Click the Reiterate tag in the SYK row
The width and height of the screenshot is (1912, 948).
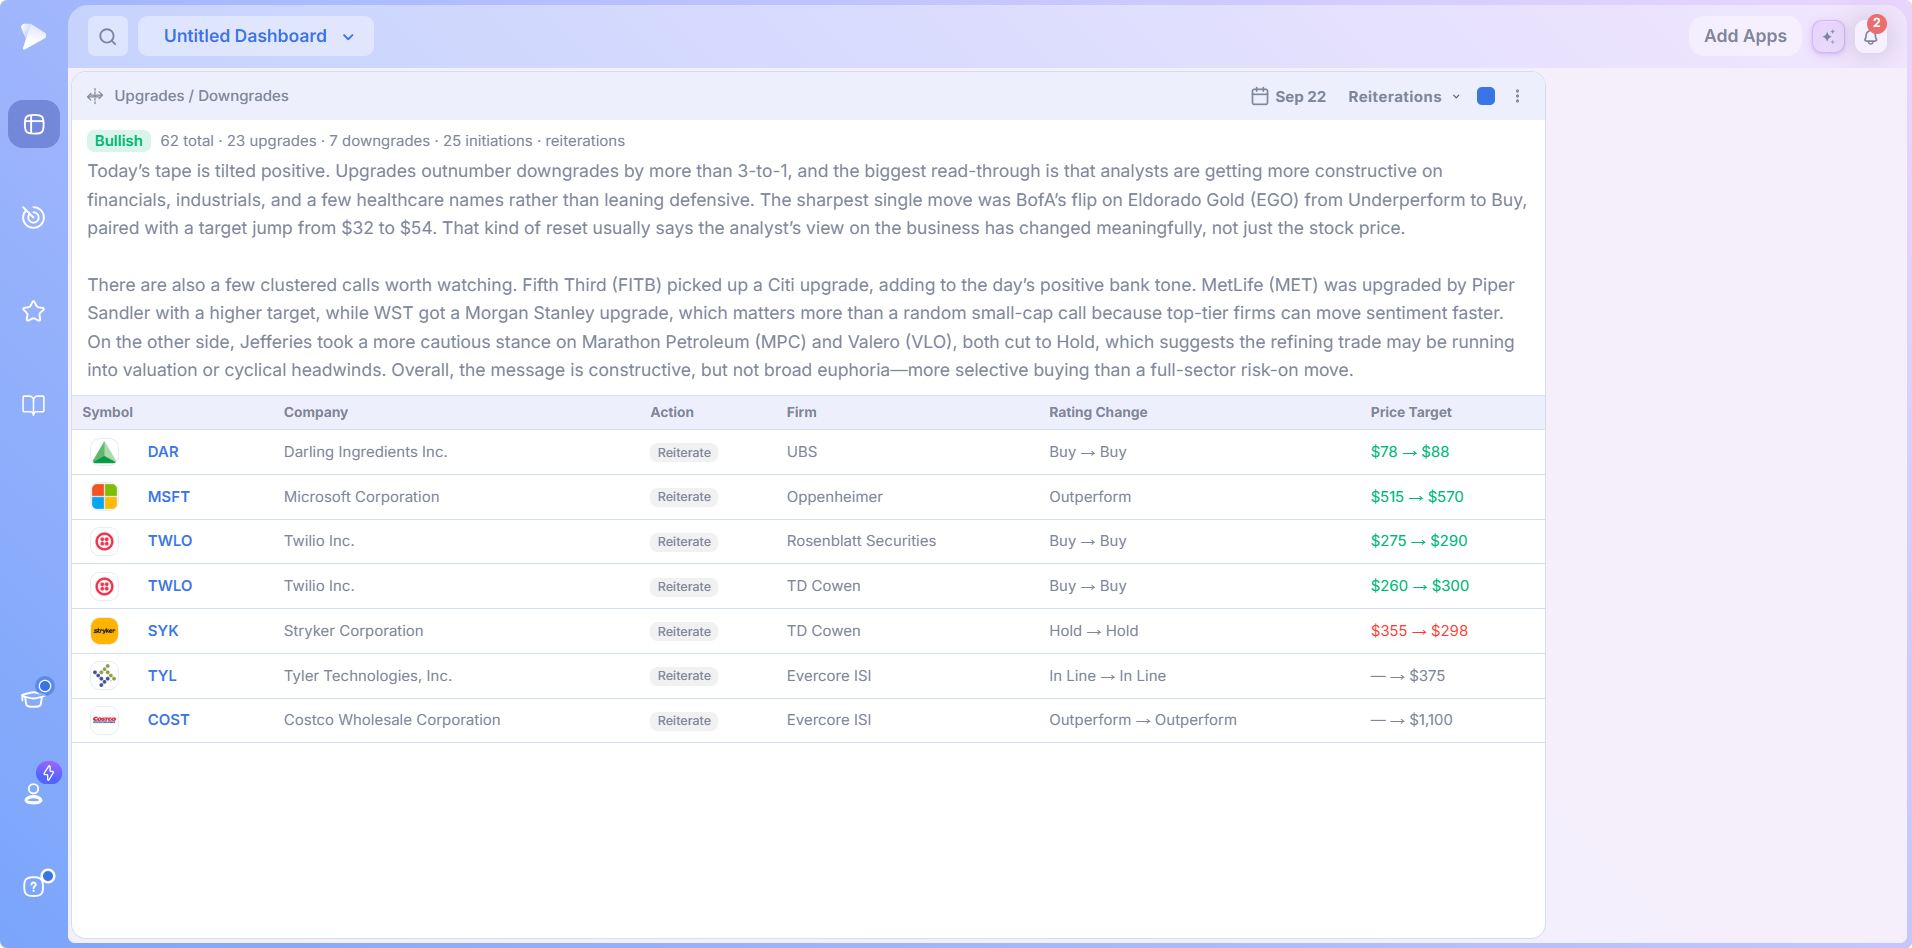tap(684, 632)
